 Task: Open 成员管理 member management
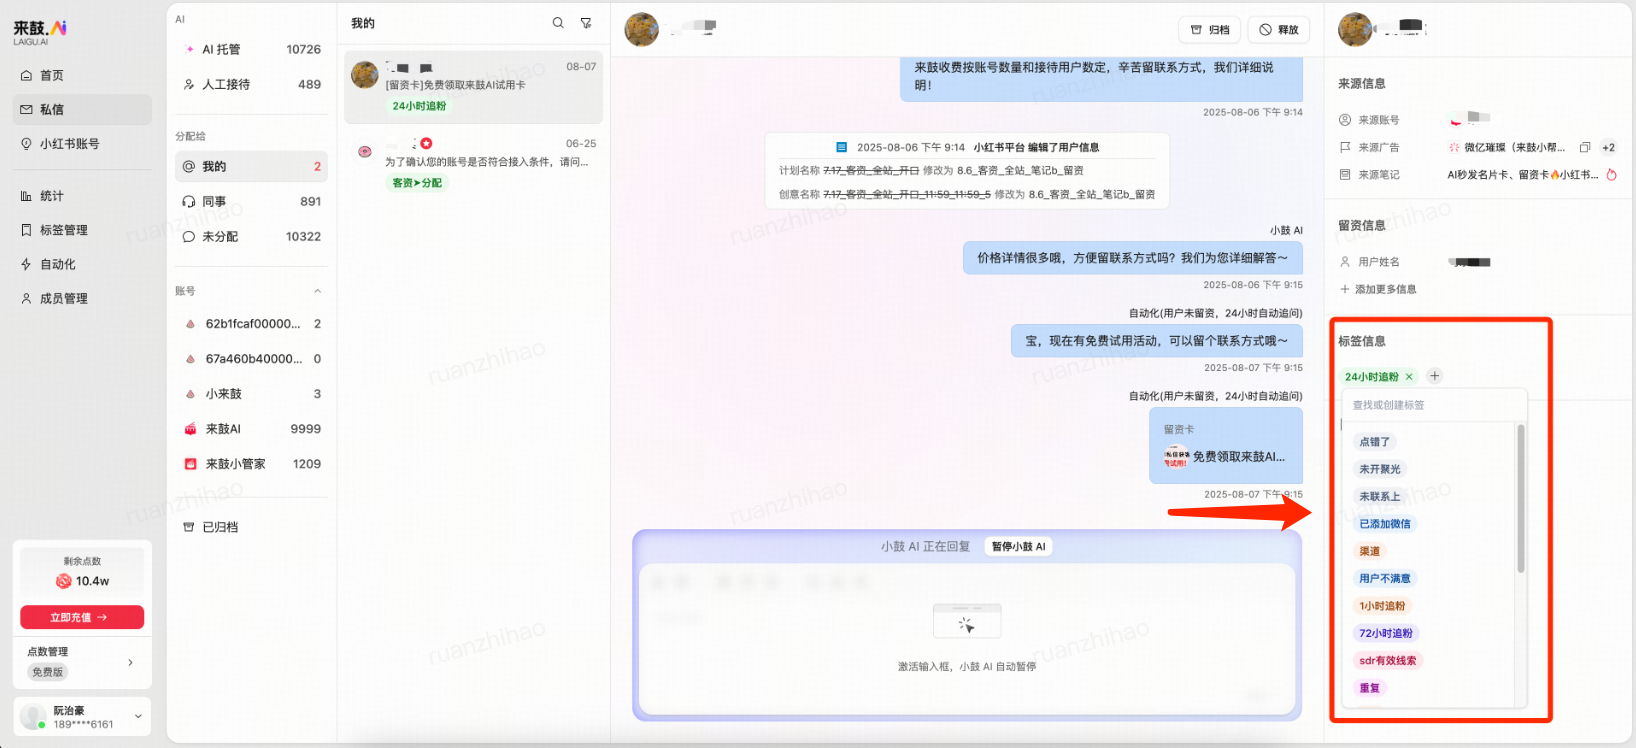coord(82,298)
